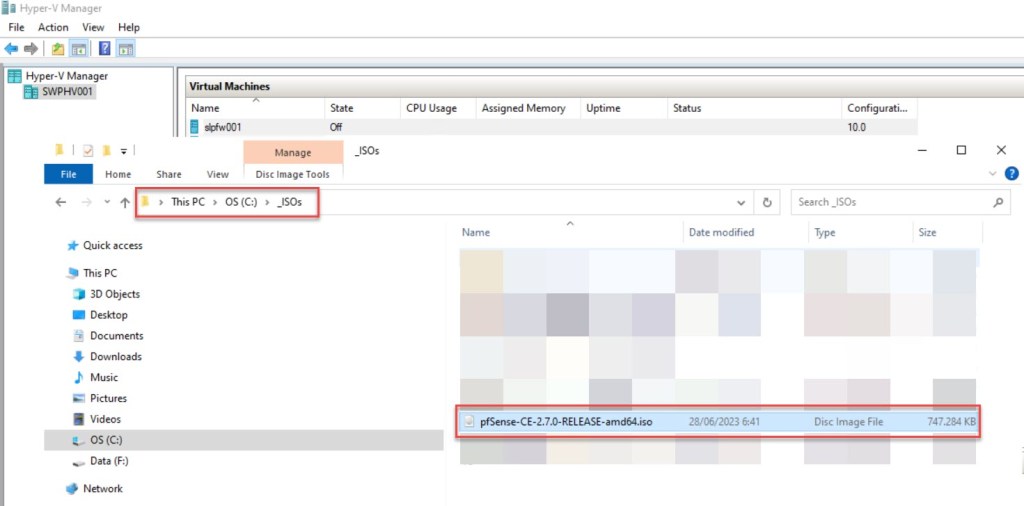Open the Explorer help question mark icon
This screenshot has width=1024, height=506.
click(x=1011, y=174)
